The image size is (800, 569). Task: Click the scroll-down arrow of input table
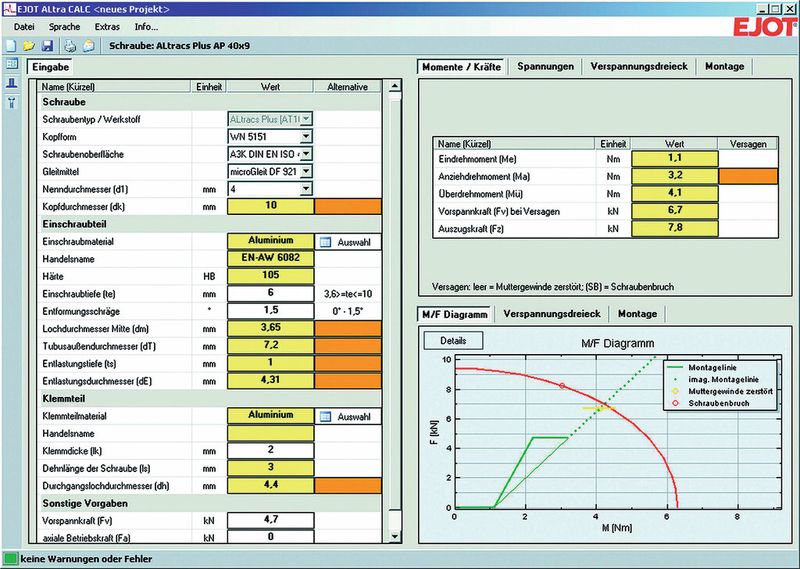[394, 536]
